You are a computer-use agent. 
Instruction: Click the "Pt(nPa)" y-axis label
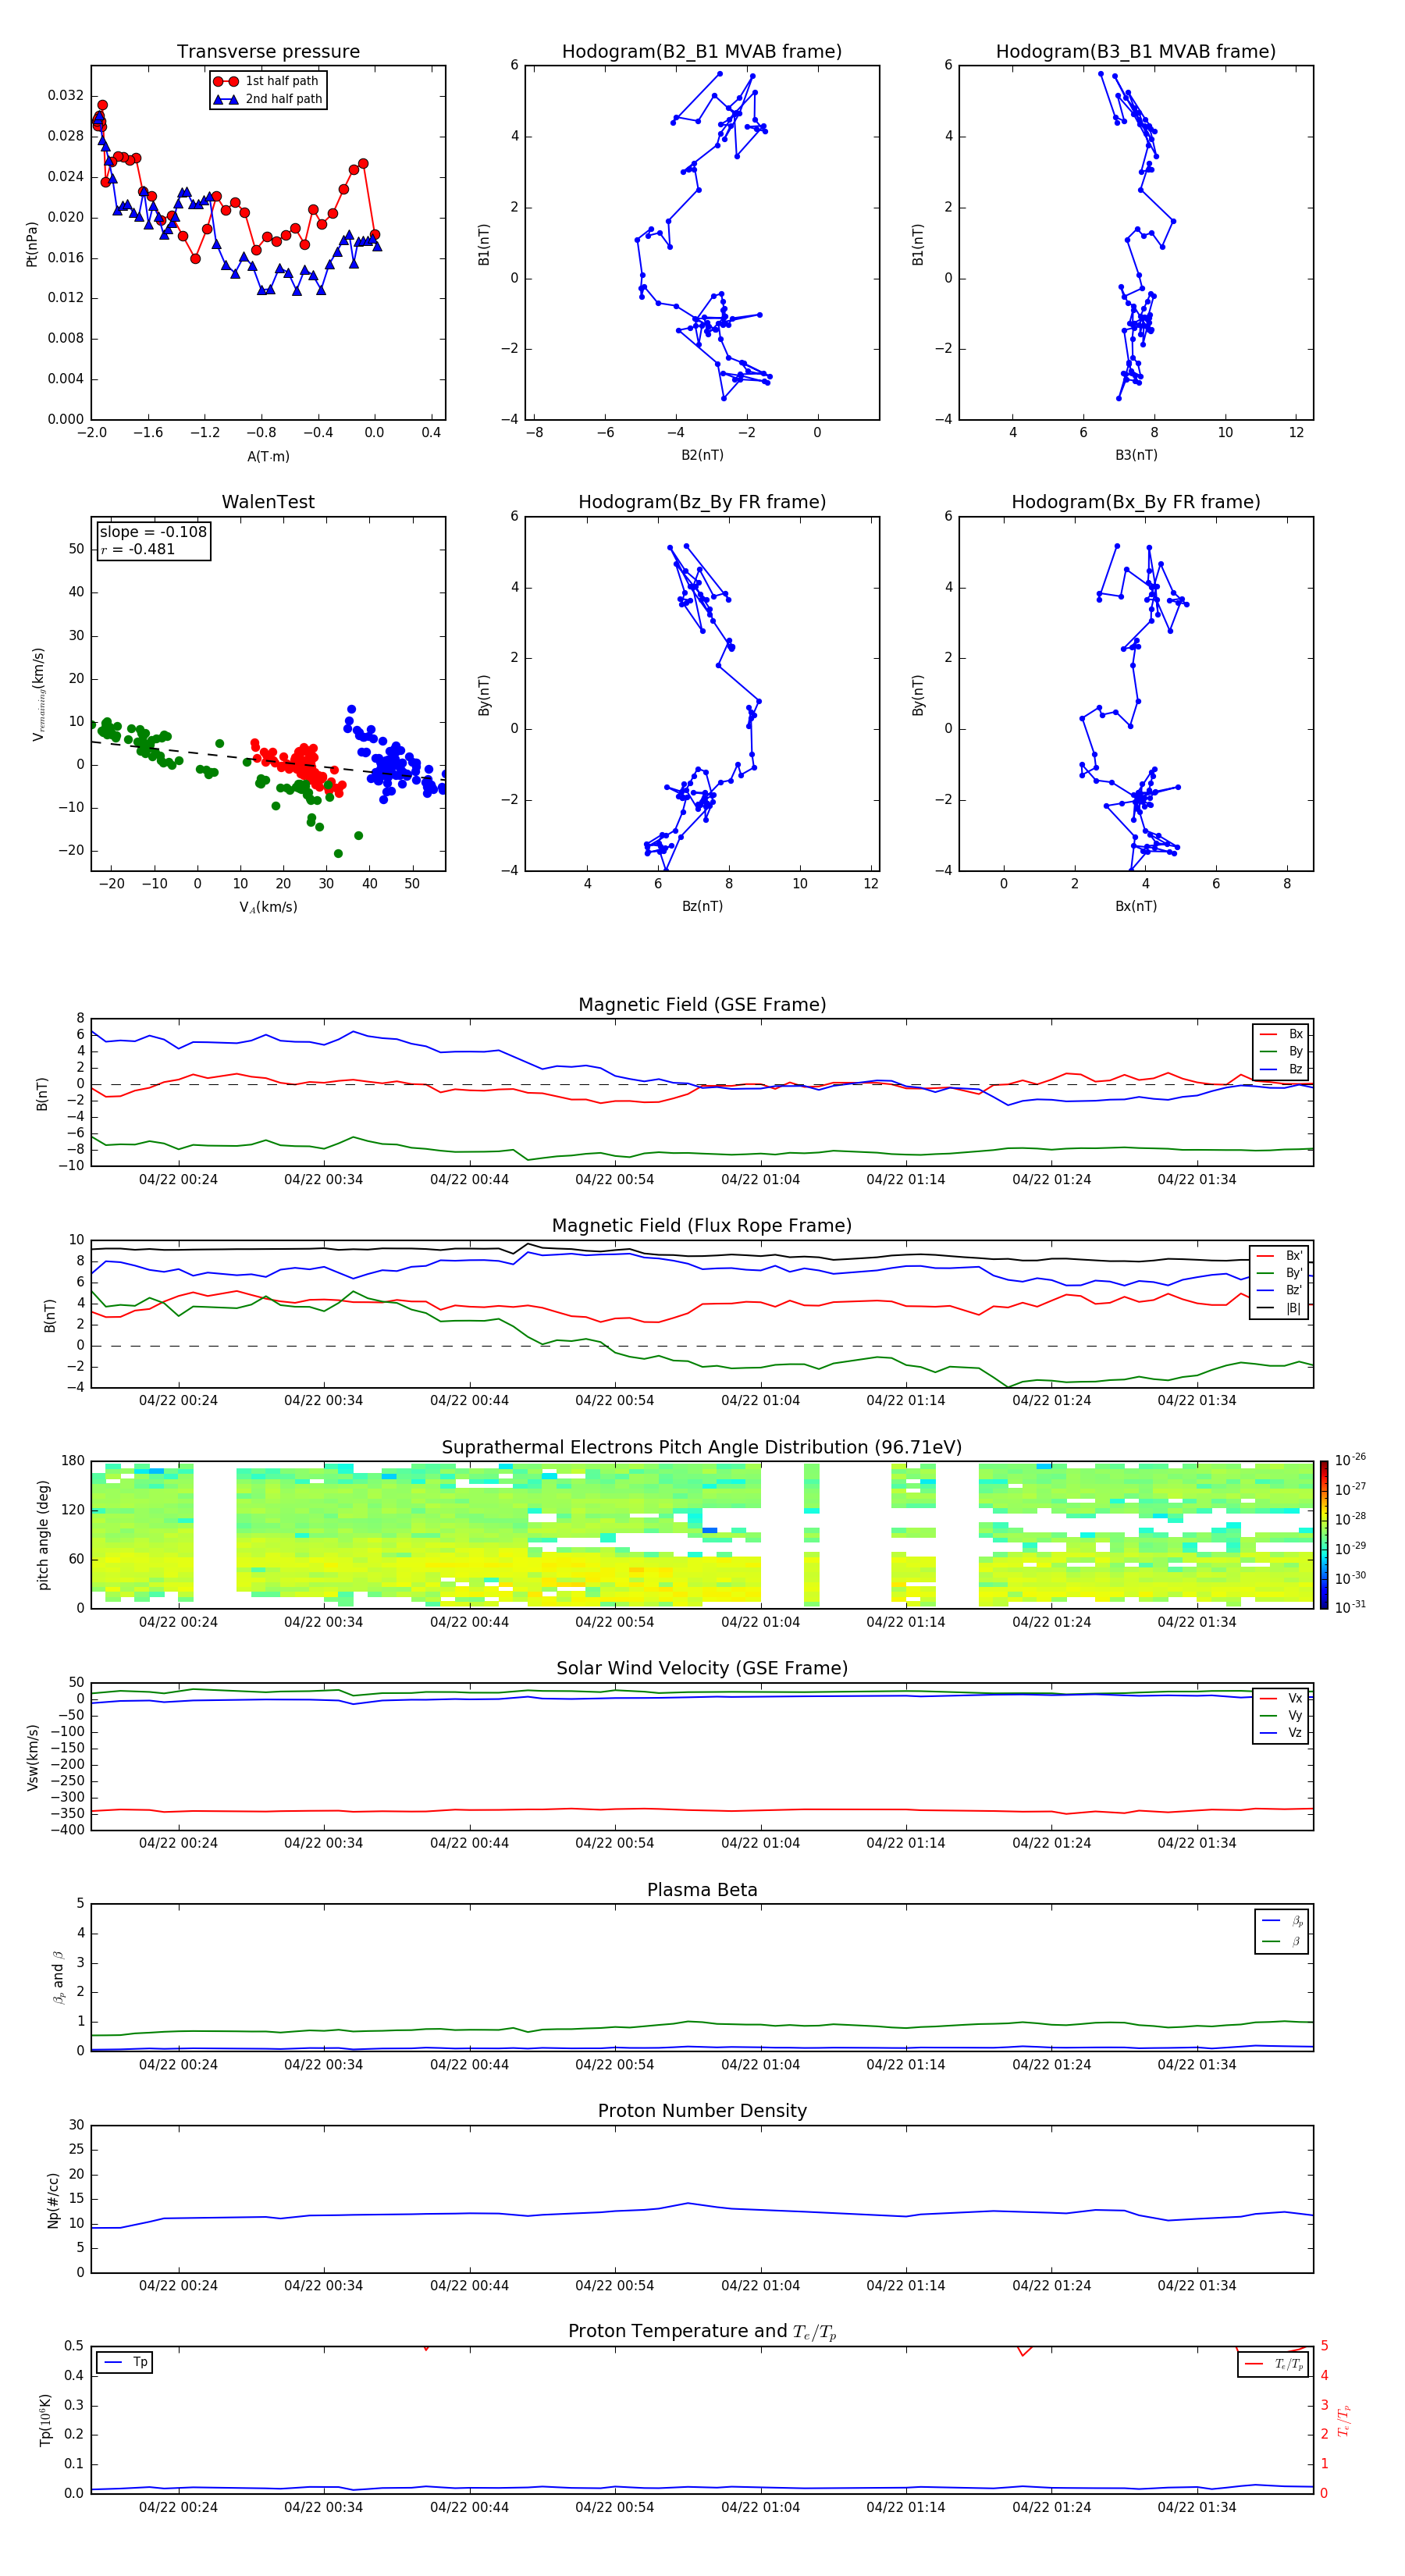tap(31, 243)
